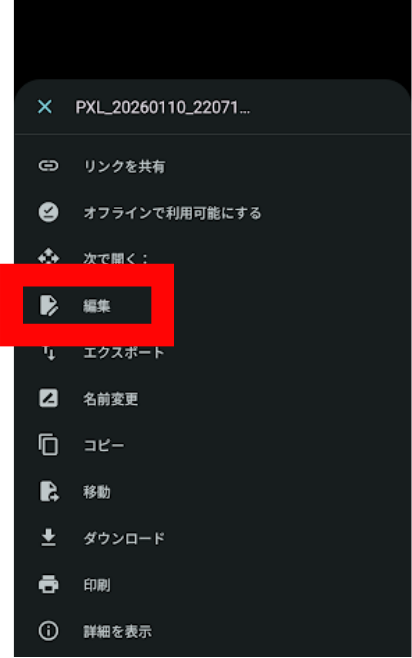This screenshot has width=412, height=658.
Task: Click the コピー duplicate pages icon
Action: pyautogui.click(x=49, y=445)
